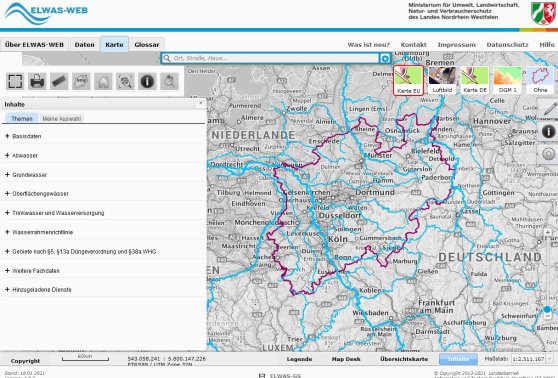The image size is (558, 378).
Task: Open map settings gear on right sidebar
Action: coord(548,154)
